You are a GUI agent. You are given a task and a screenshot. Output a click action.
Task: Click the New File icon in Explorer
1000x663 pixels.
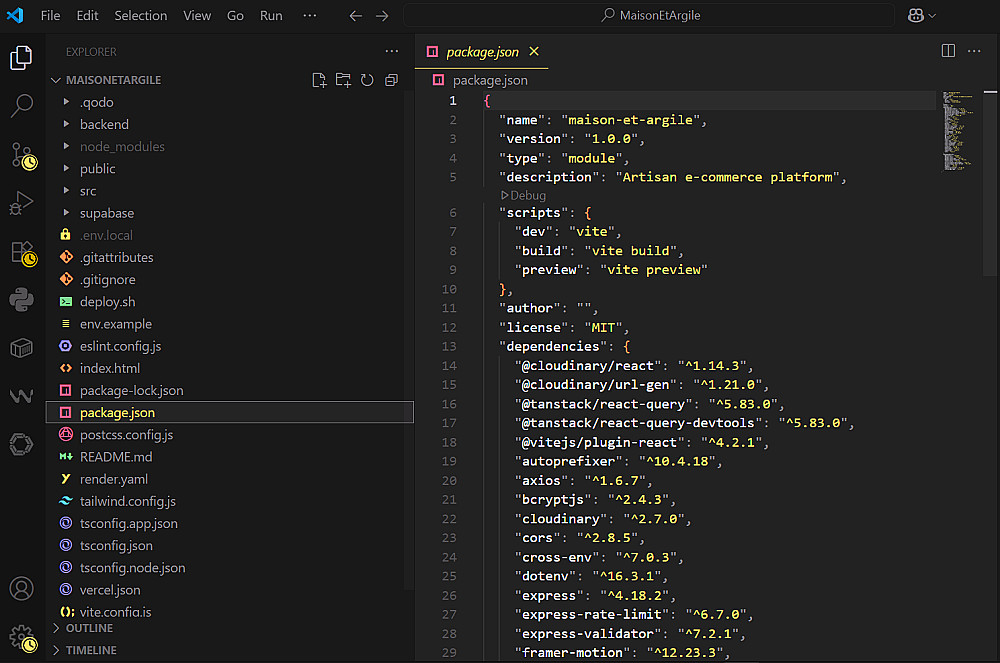click(319, 80)
